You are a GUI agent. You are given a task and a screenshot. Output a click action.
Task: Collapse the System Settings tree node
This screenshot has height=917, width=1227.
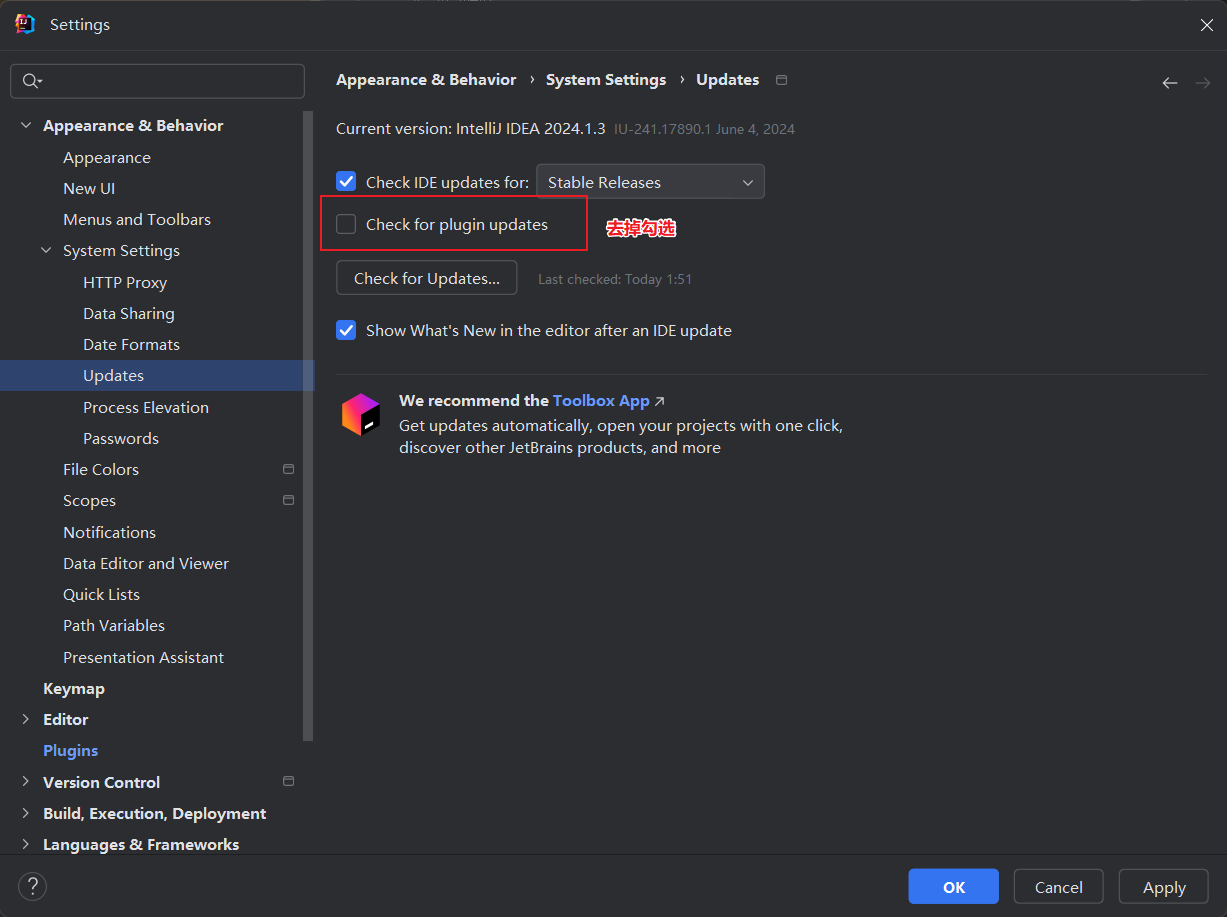click(x=46, y=250)
